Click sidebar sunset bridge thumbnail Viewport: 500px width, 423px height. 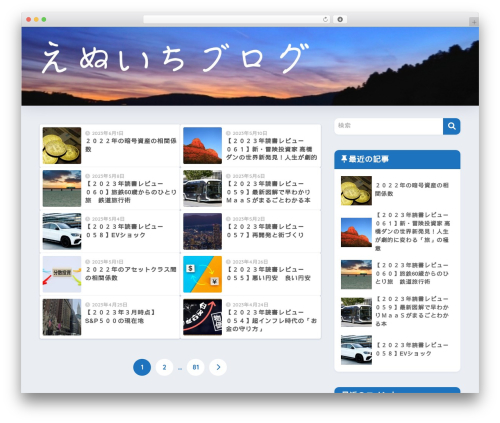click(x=356, y=274)
